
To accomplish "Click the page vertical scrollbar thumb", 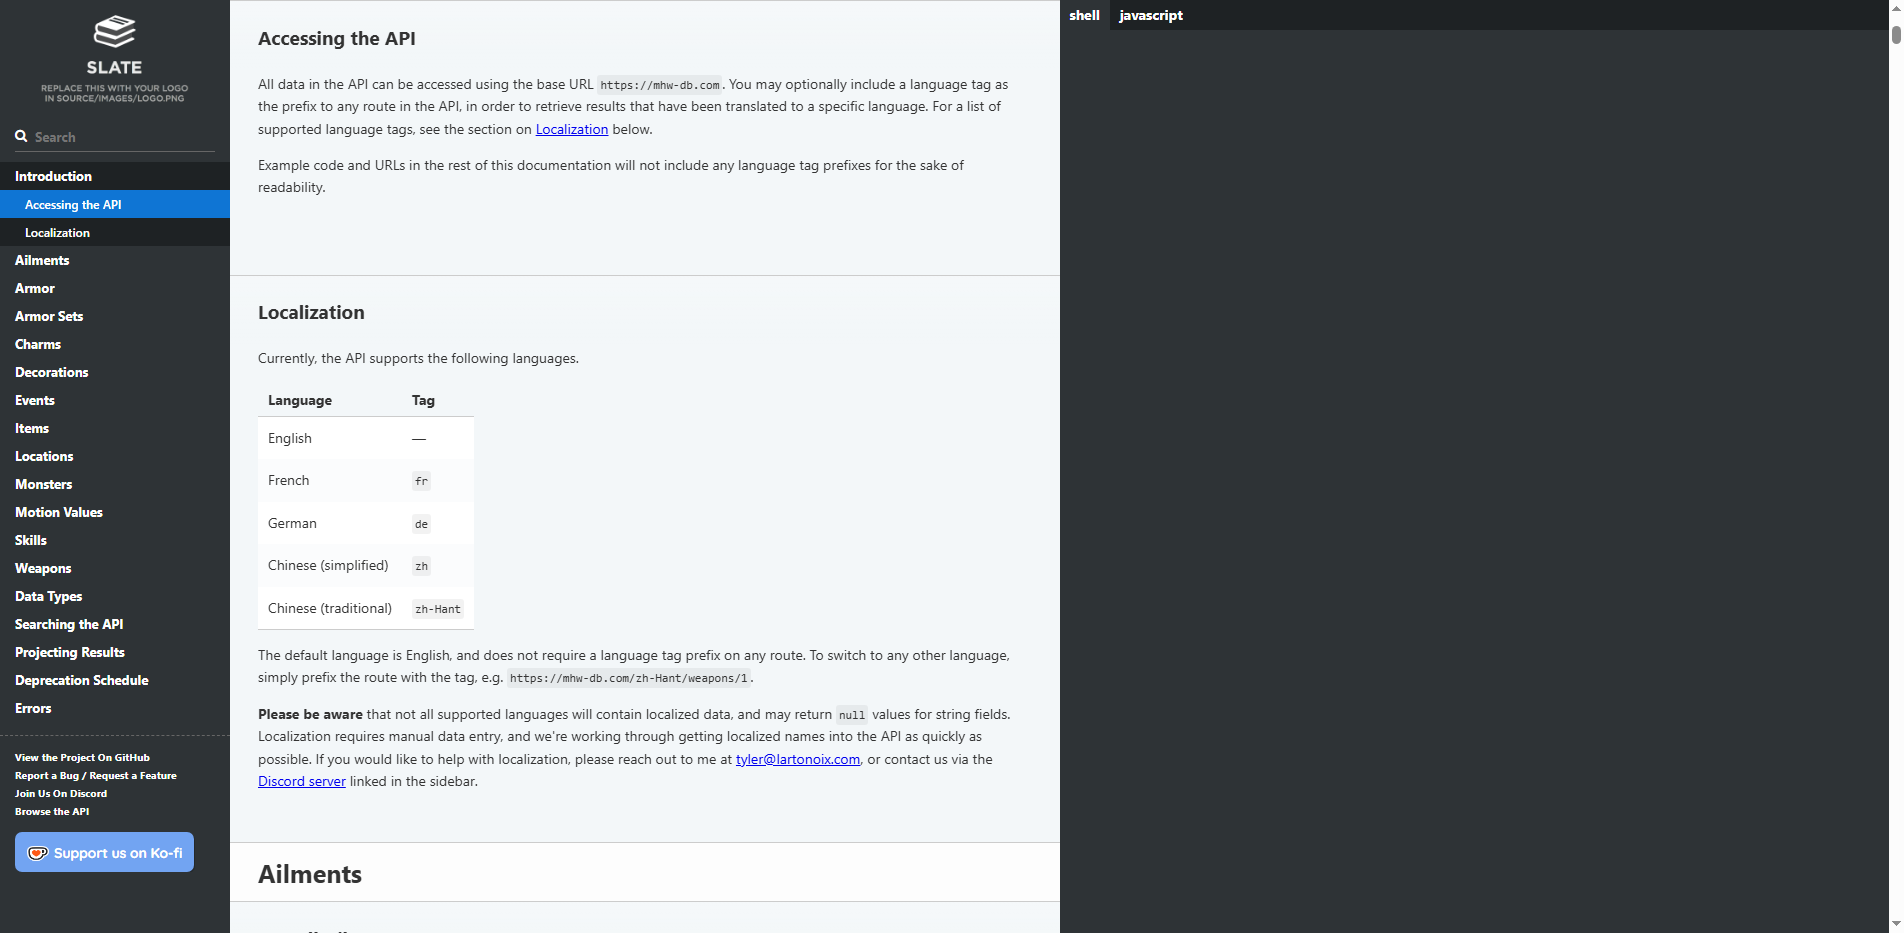I will tap(1896, 35).
